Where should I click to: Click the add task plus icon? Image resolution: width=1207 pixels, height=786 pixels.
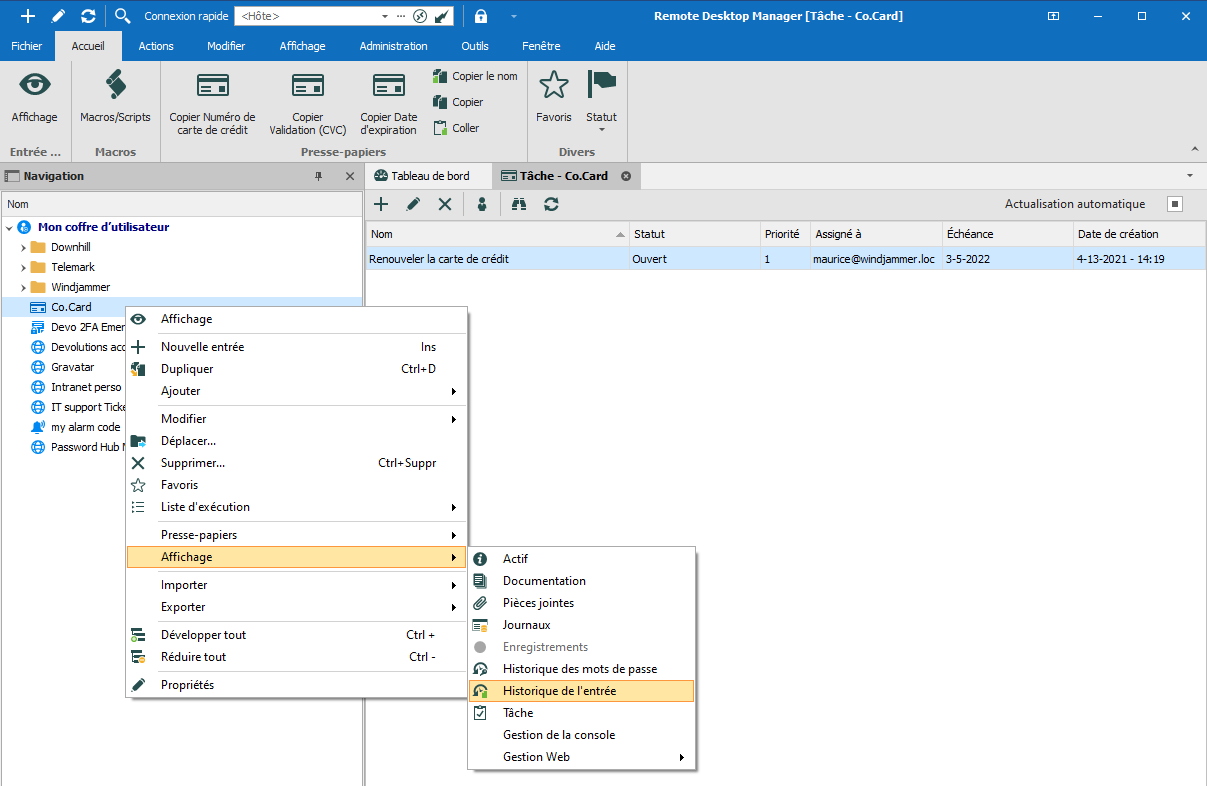(x=381, y=204)
